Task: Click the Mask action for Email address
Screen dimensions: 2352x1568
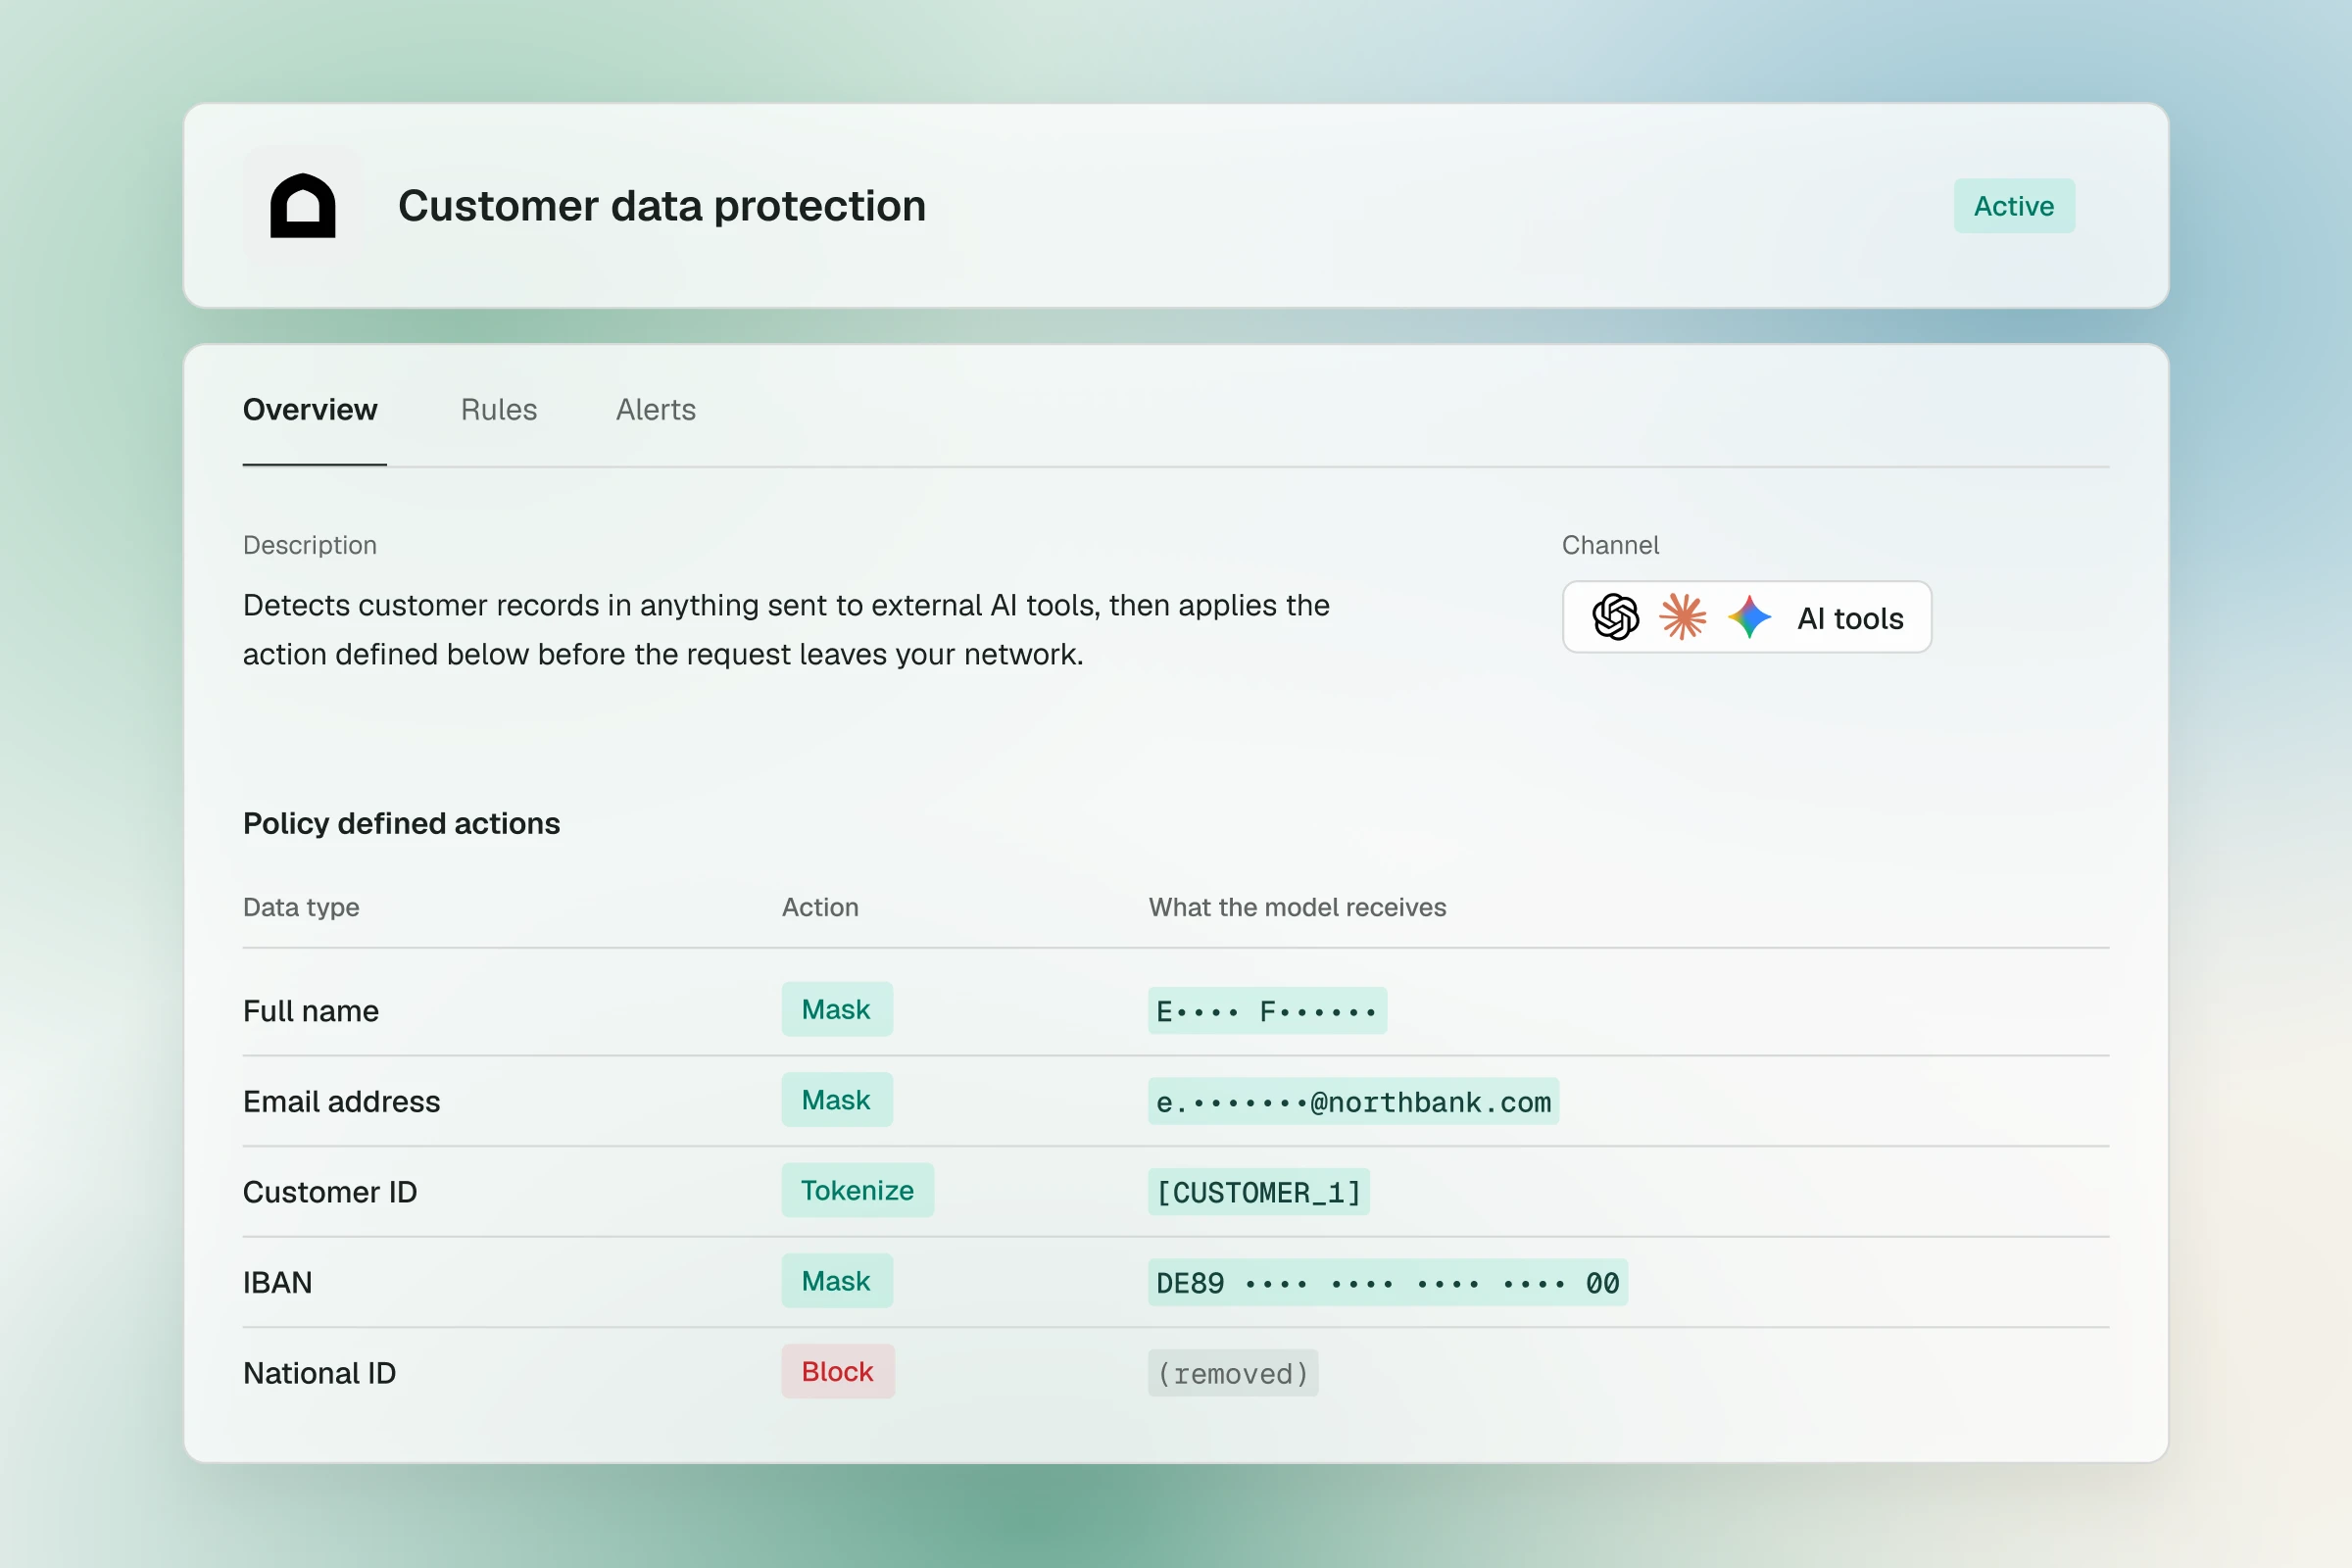Action: coord(837,1100)
